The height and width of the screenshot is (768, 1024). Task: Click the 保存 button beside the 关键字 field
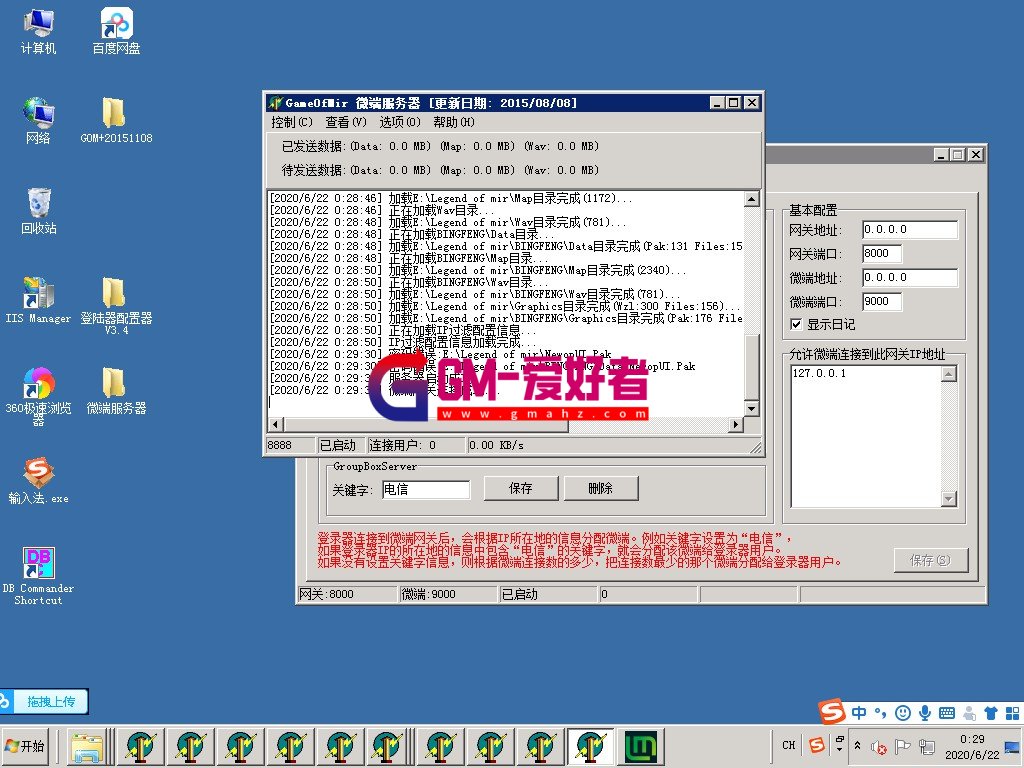tap(520, 489)
